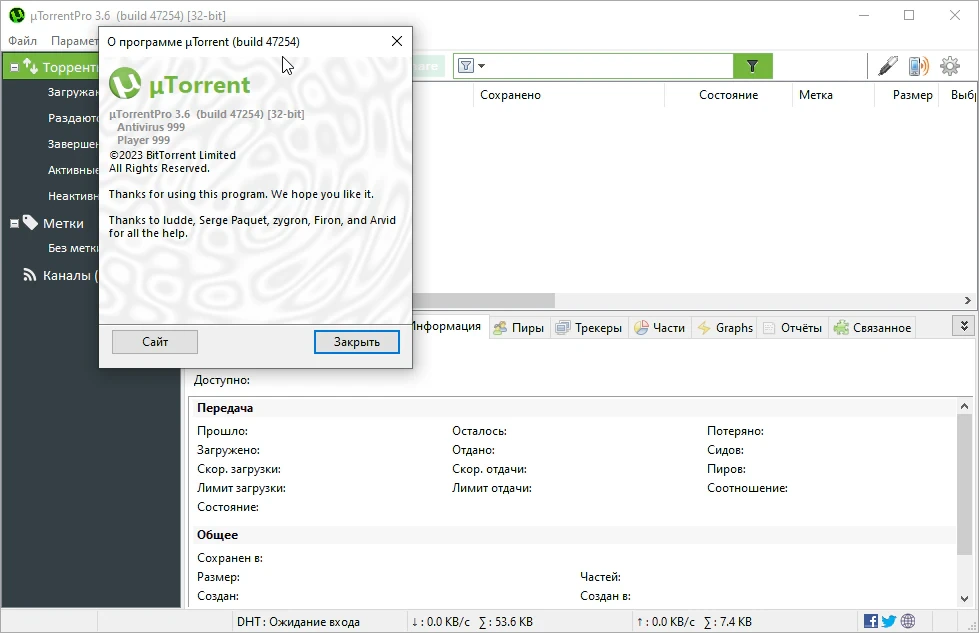The height and width of the screenshot is (633, 979).
Task: Click the Сайт button
Action: coord(155,342)
